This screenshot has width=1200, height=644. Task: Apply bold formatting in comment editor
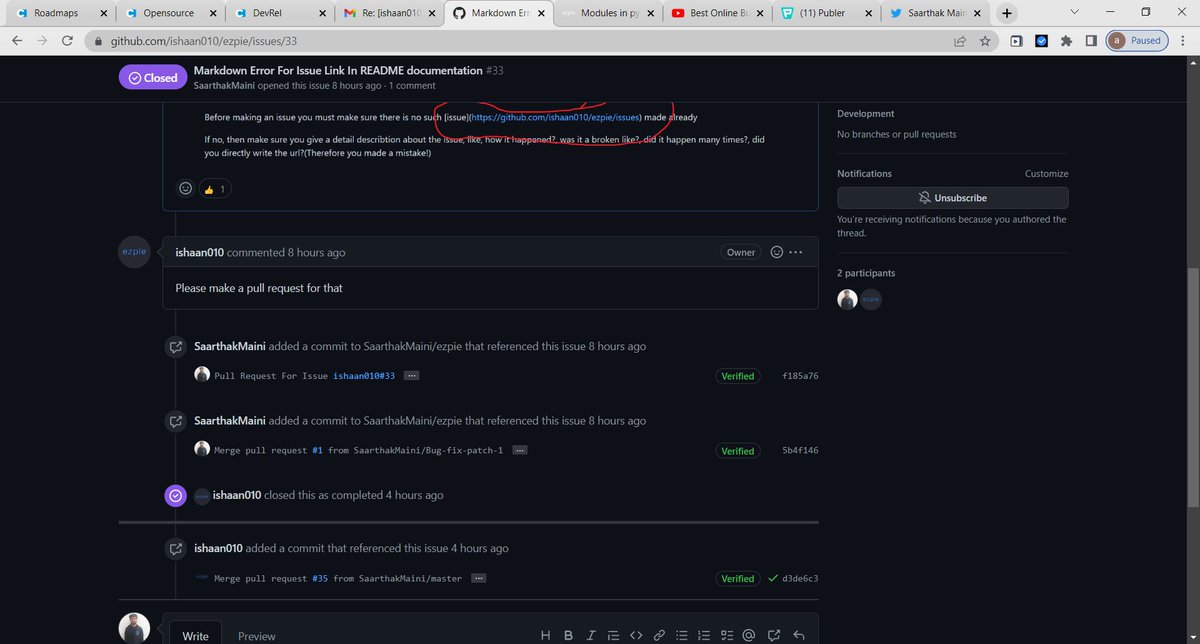[x=568, y=635]
